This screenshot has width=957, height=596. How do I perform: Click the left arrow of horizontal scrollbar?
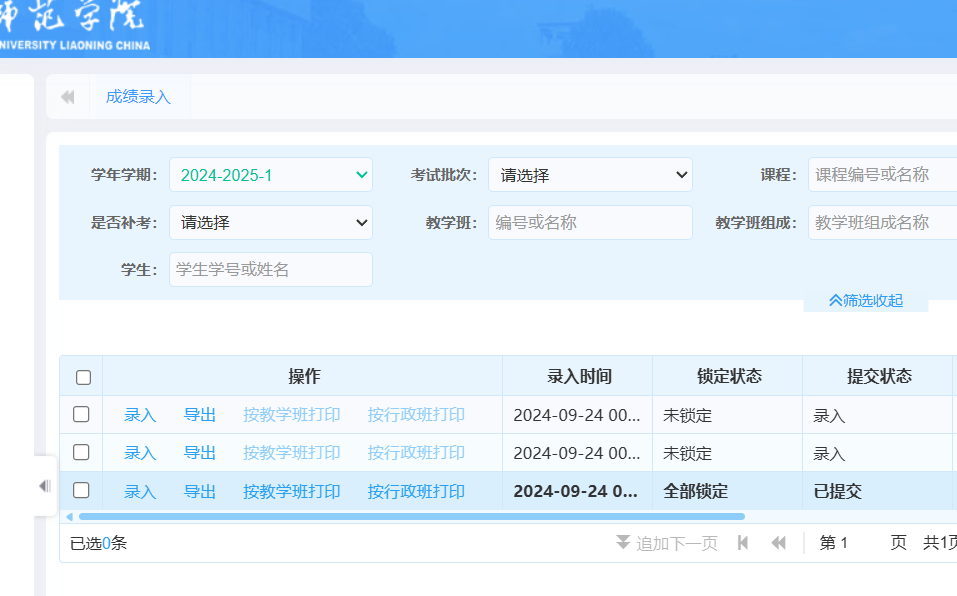[x=69, y=517]
